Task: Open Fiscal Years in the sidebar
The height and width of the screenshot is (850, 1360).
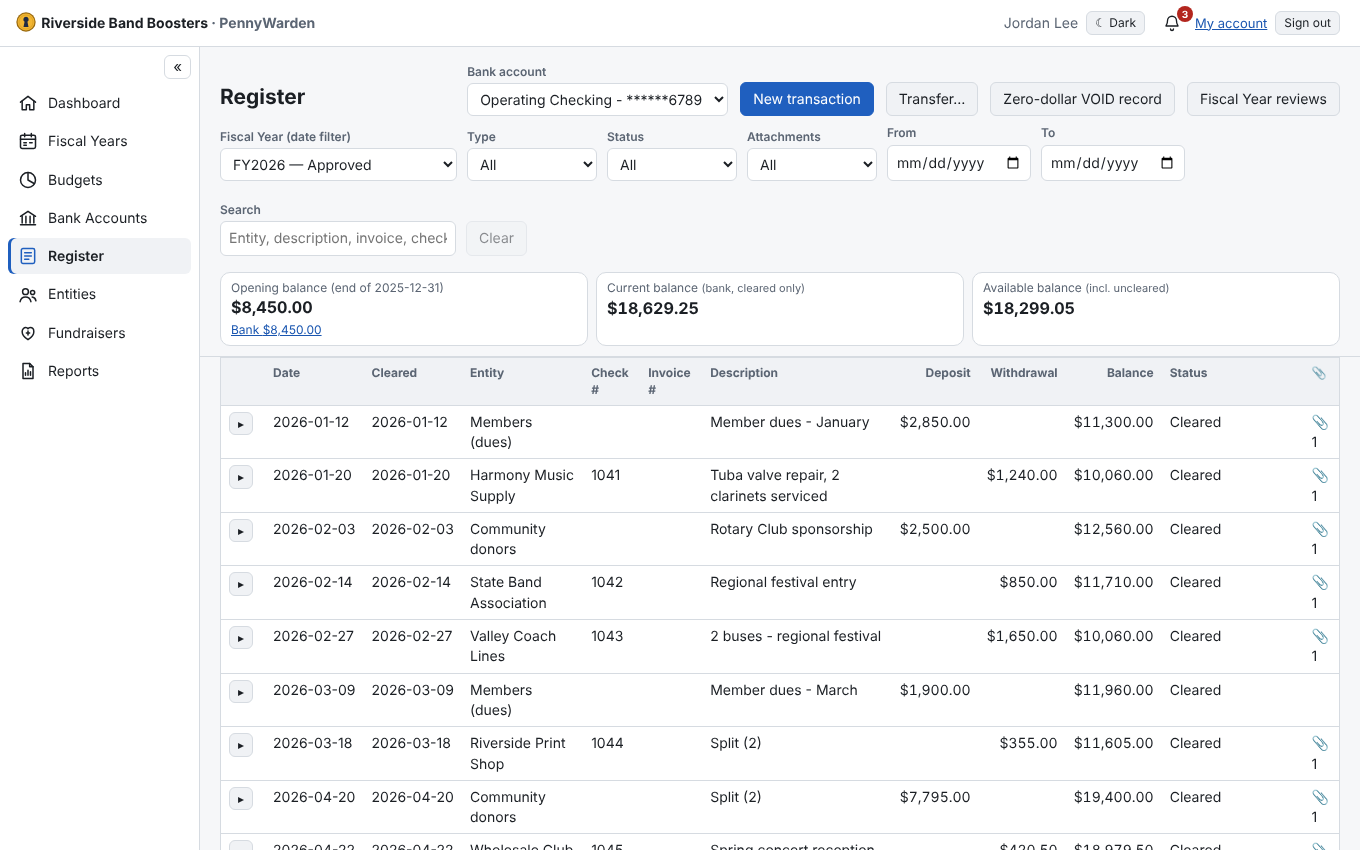Action: pyautogui.click(x=99, y=141)
